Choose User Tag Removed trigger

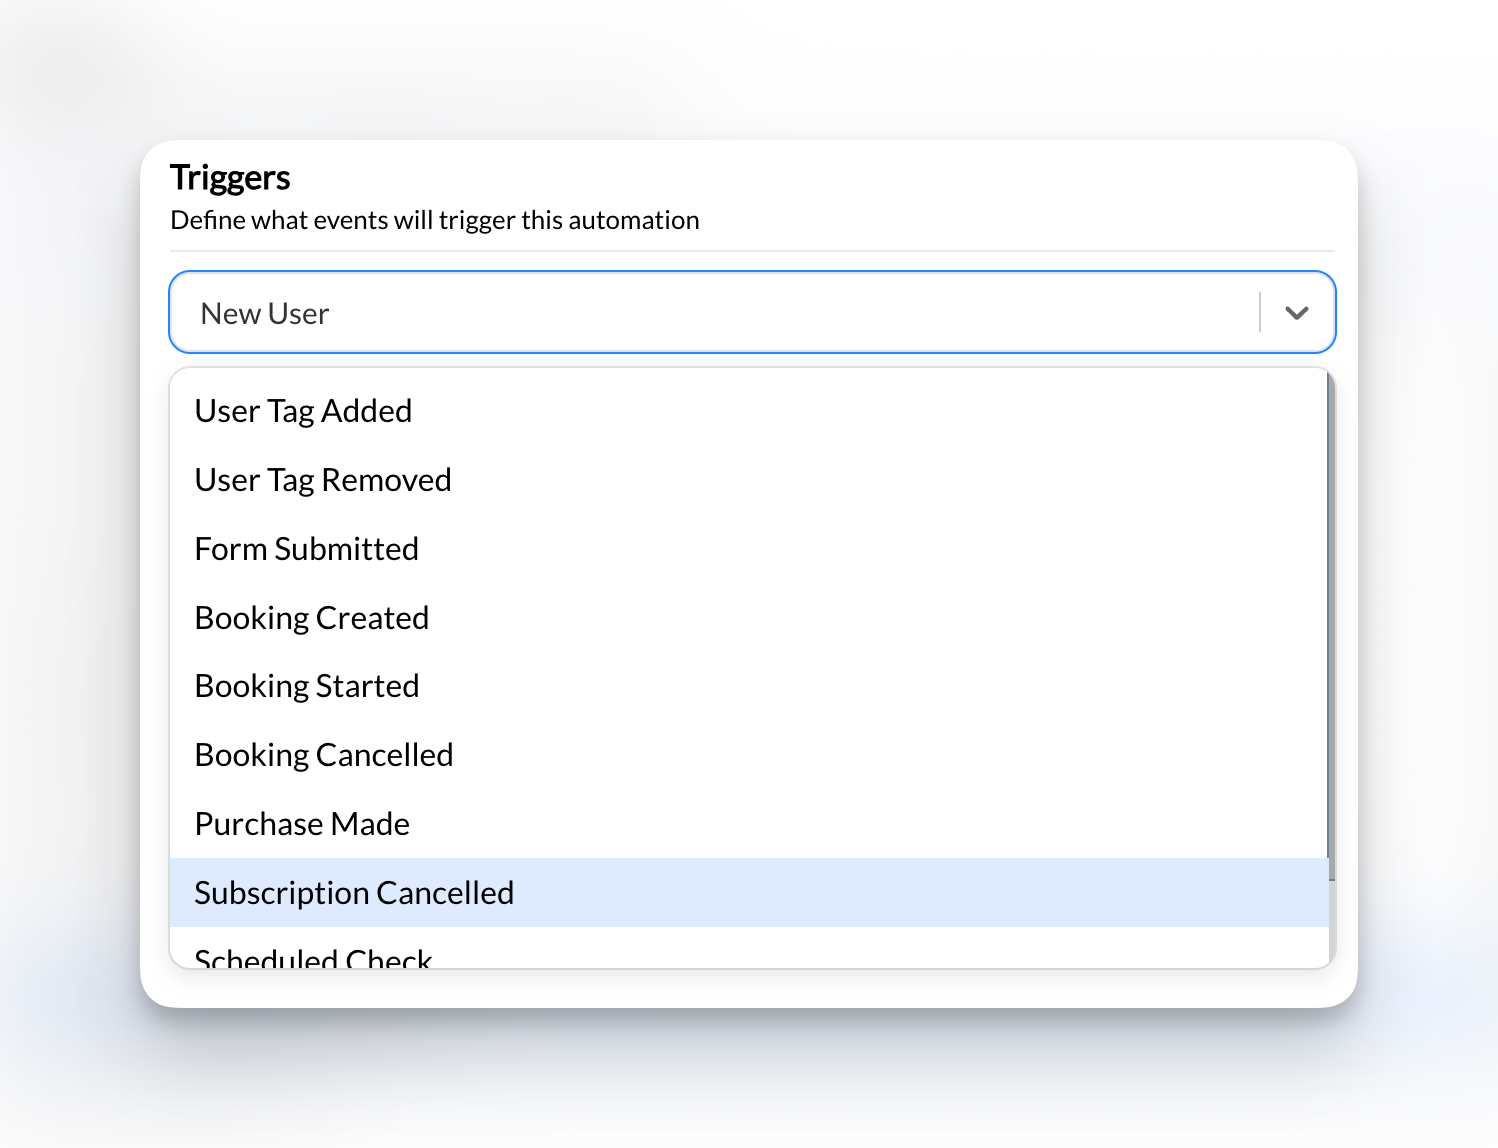tap(323, 480)
